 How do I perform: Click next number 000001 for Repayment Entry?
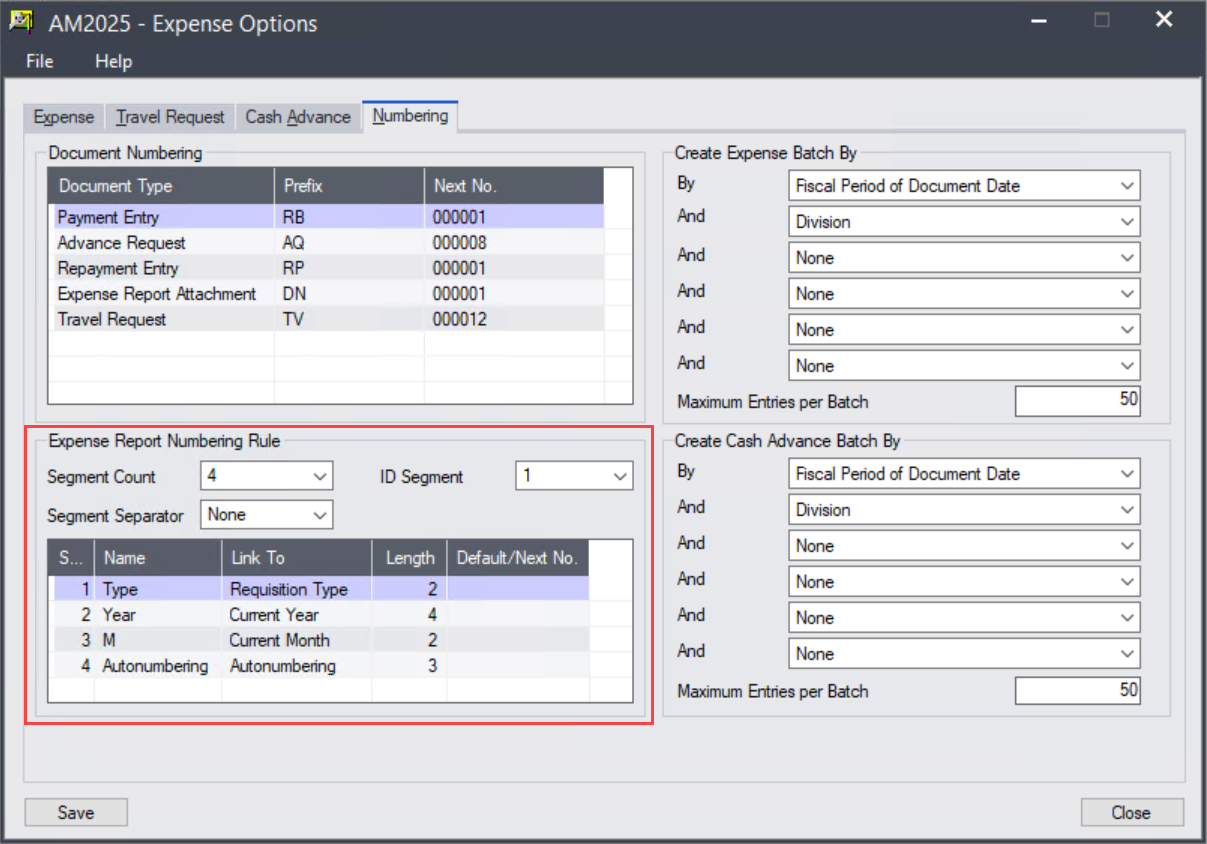click(514, 268)
